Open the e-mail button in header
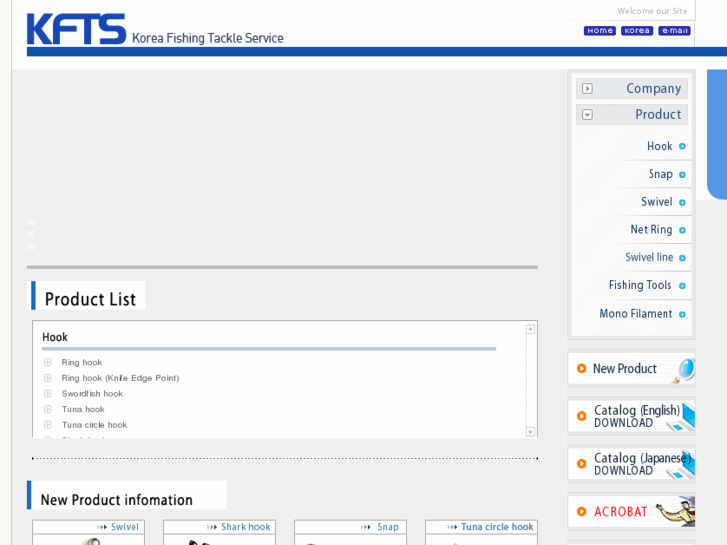Viewport: 727px width, 545px height. (675, 31)
